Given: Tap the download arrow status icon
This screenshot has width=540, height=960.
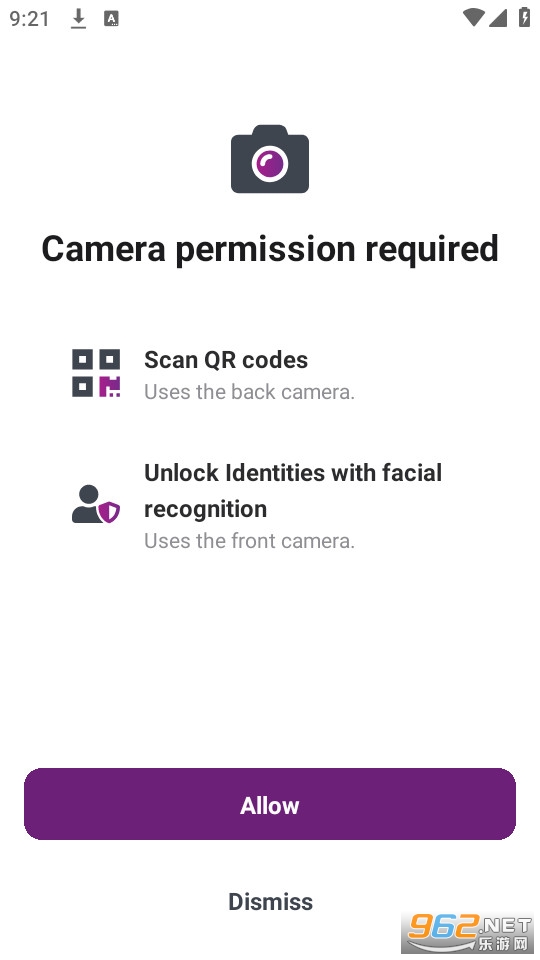Looking at the screenshot, I should click(x=78, y=18).
